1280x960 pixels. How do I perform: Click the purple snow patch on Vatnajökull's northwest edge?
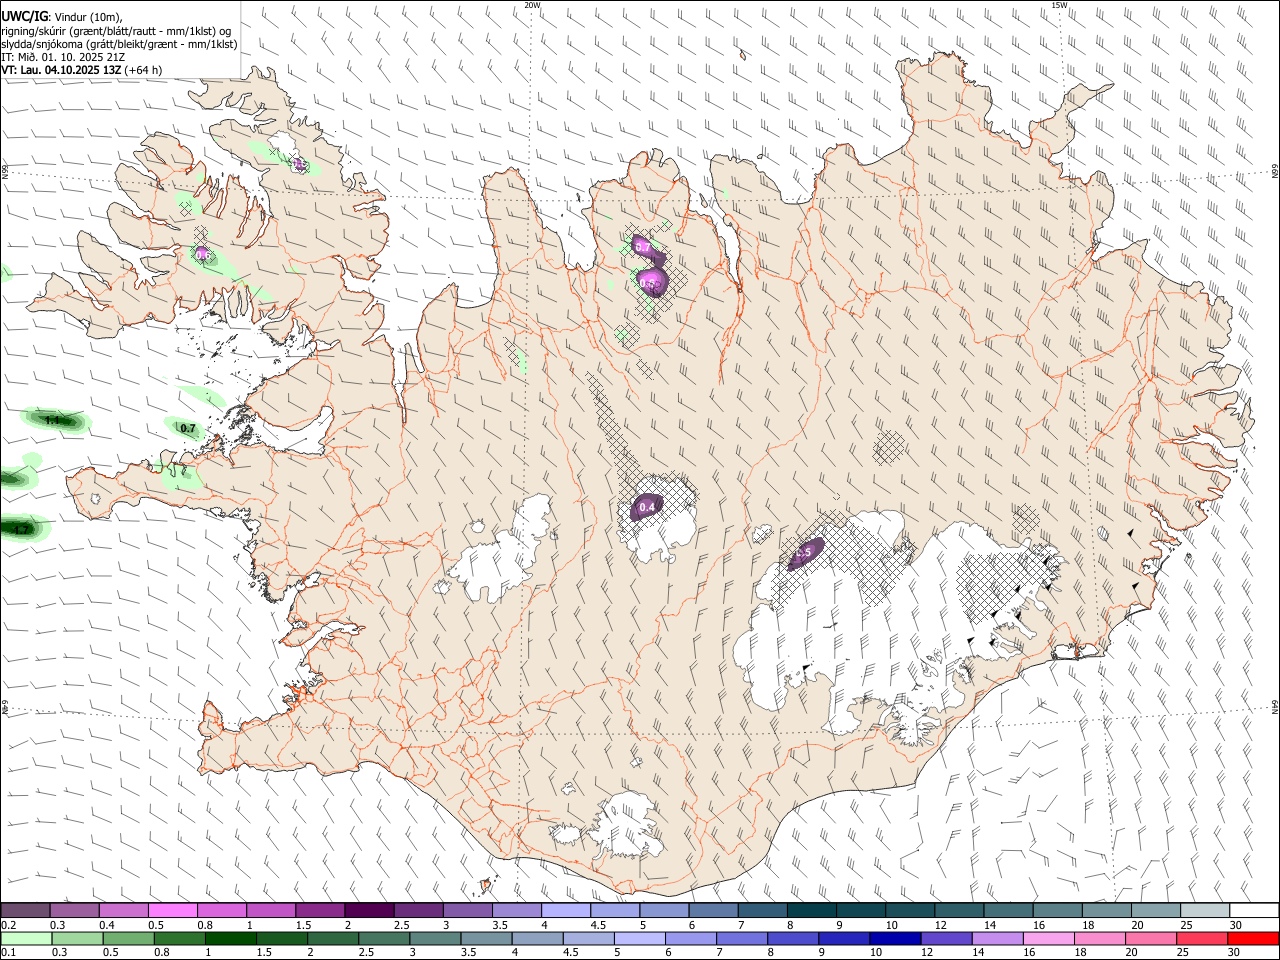[x=805, y=553]
